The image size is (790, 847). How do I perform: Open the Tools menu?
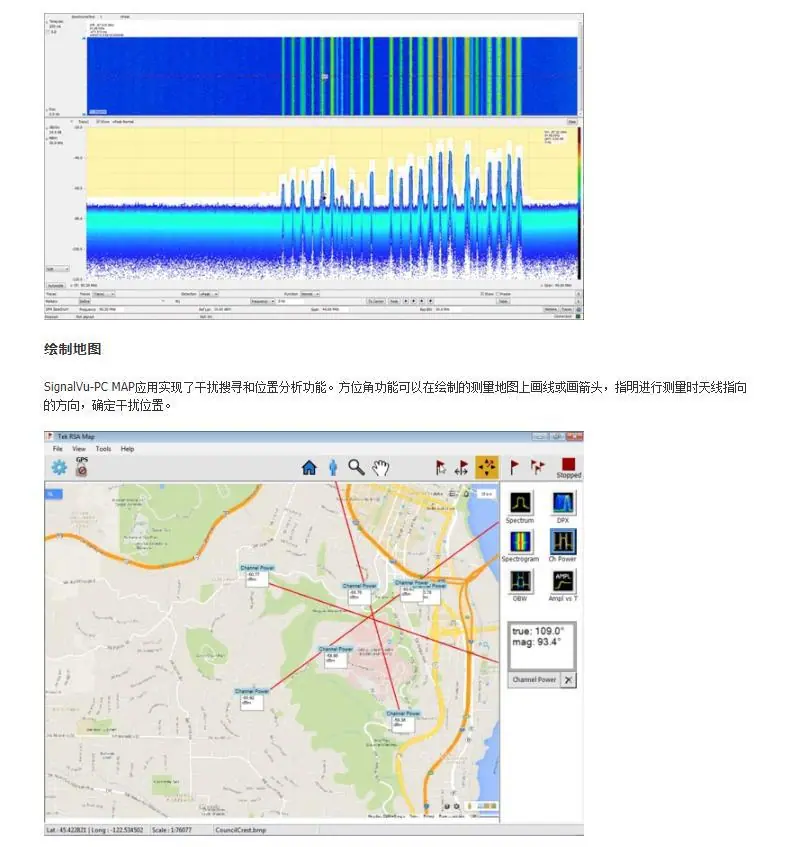click(103, 449)
